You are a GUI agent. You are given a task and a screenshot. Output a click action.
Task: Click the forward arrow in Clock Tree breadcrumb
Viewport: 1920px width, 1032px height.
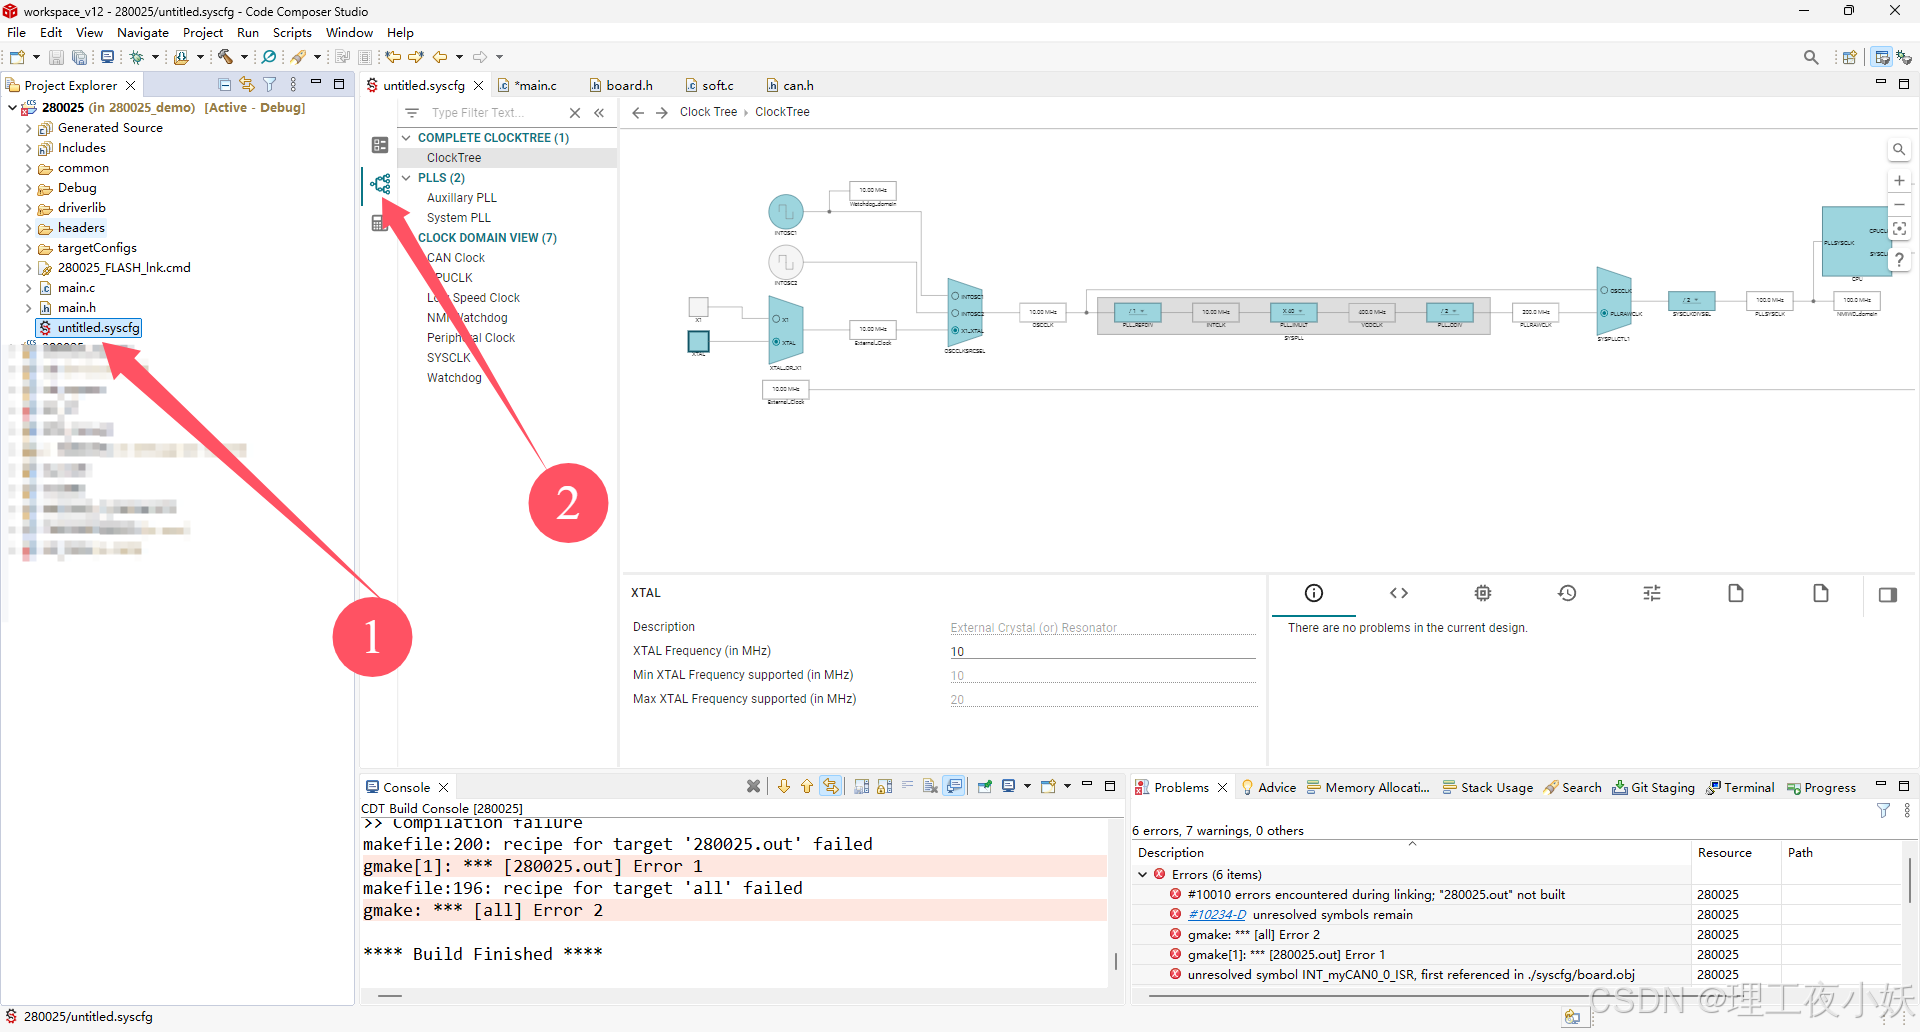pos(662,113)
